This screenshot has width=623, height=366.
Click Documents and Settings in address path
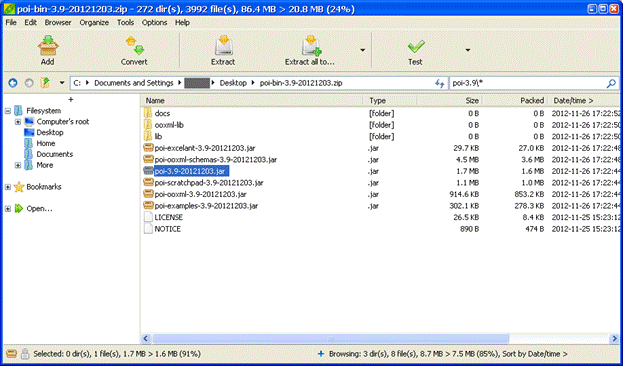[x=134, y=83]
